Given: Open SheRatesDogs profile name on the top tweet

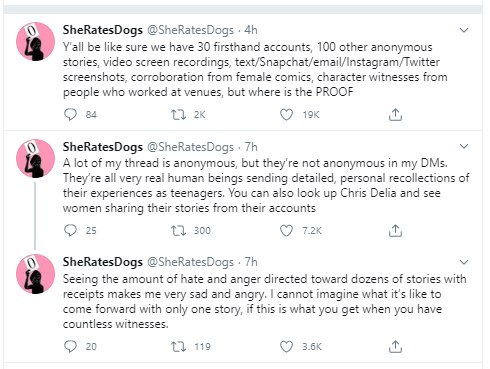Looking at the screenshot, I should tap(103, 30).
